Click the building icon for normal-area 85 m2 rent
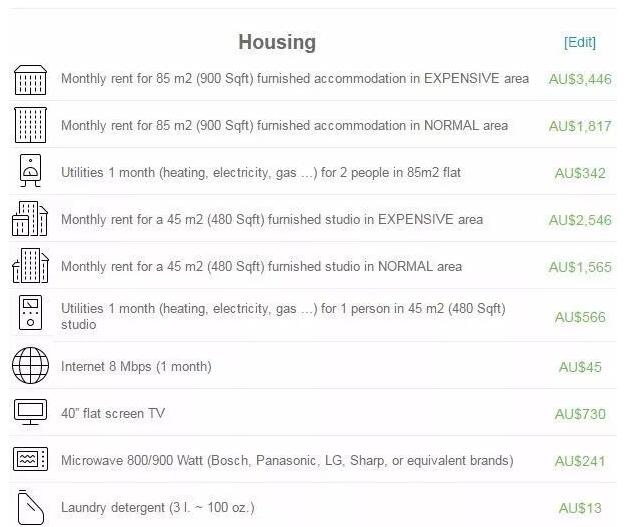This screenshot has width=631, height=527. click(x=30, y=126)
